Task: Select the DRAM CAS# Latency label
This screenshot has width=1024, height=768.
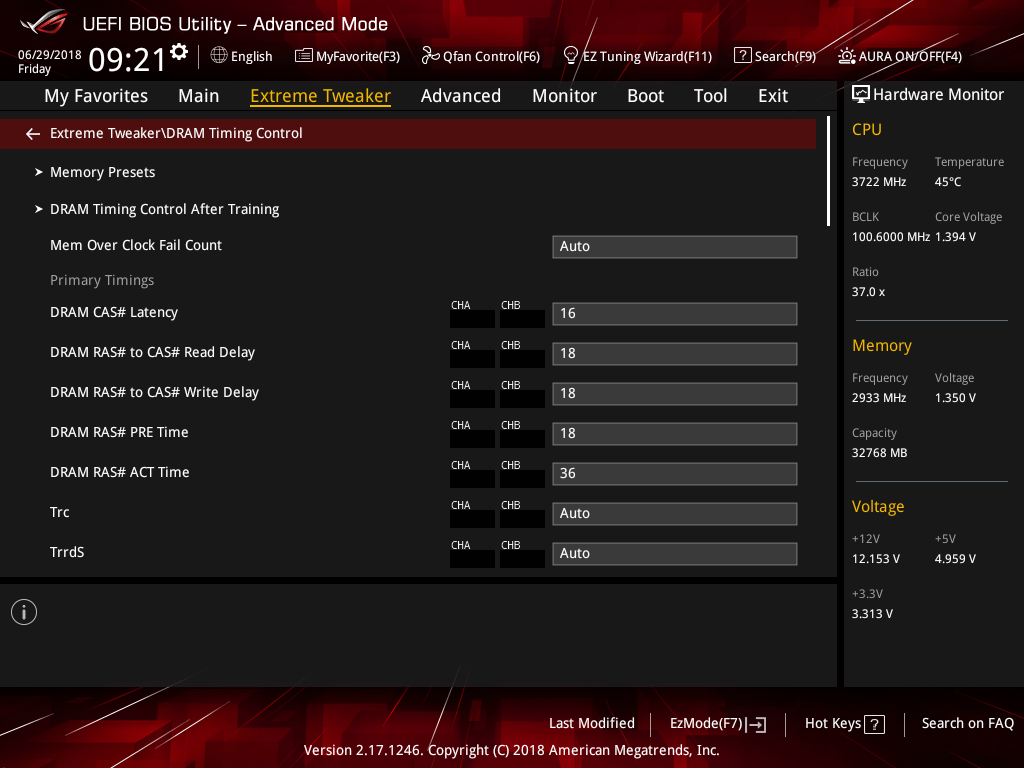Action: pos(114,313)
